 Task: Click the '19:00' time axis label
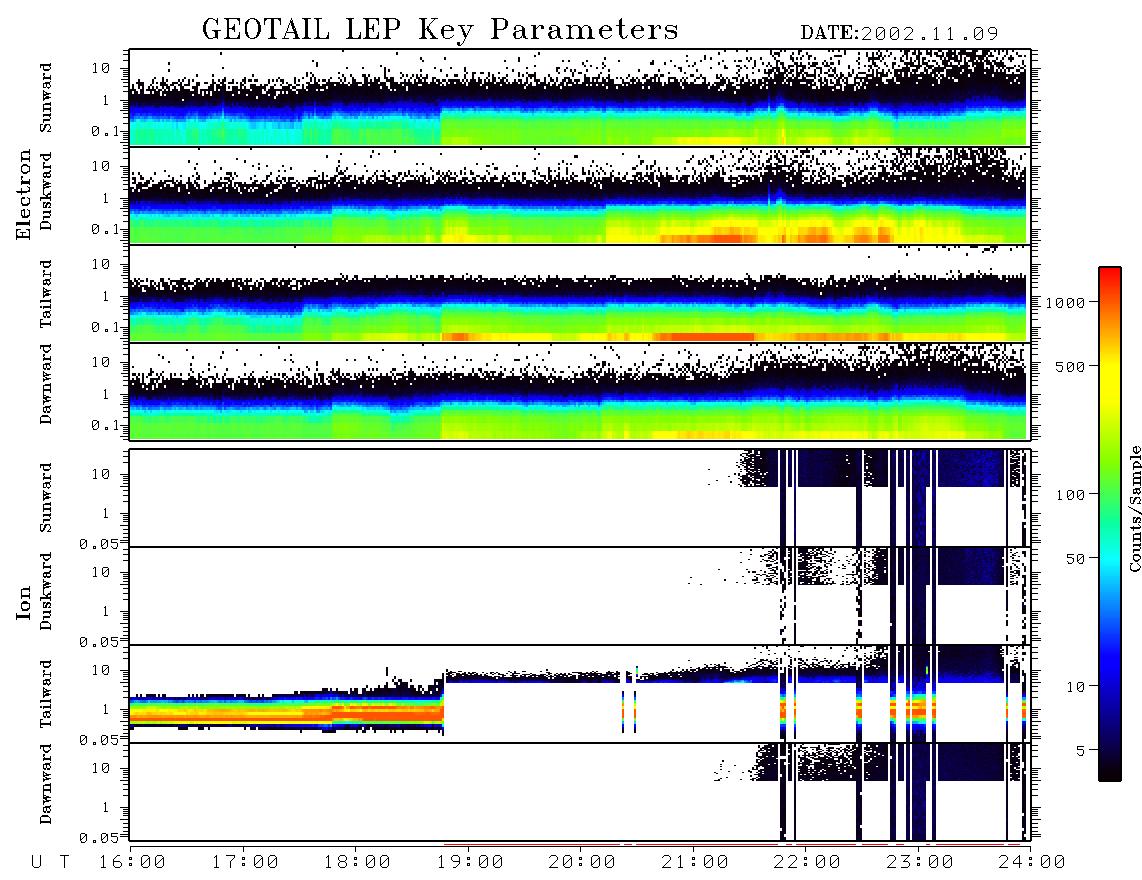pyautogui.click(x=470, y=862)
